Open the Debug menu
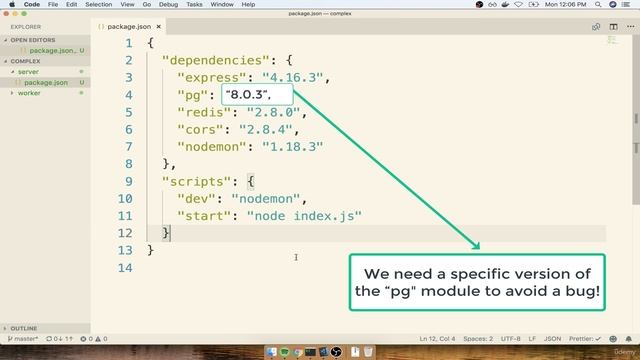The image size is (640, 360). [x=168, y=4]
